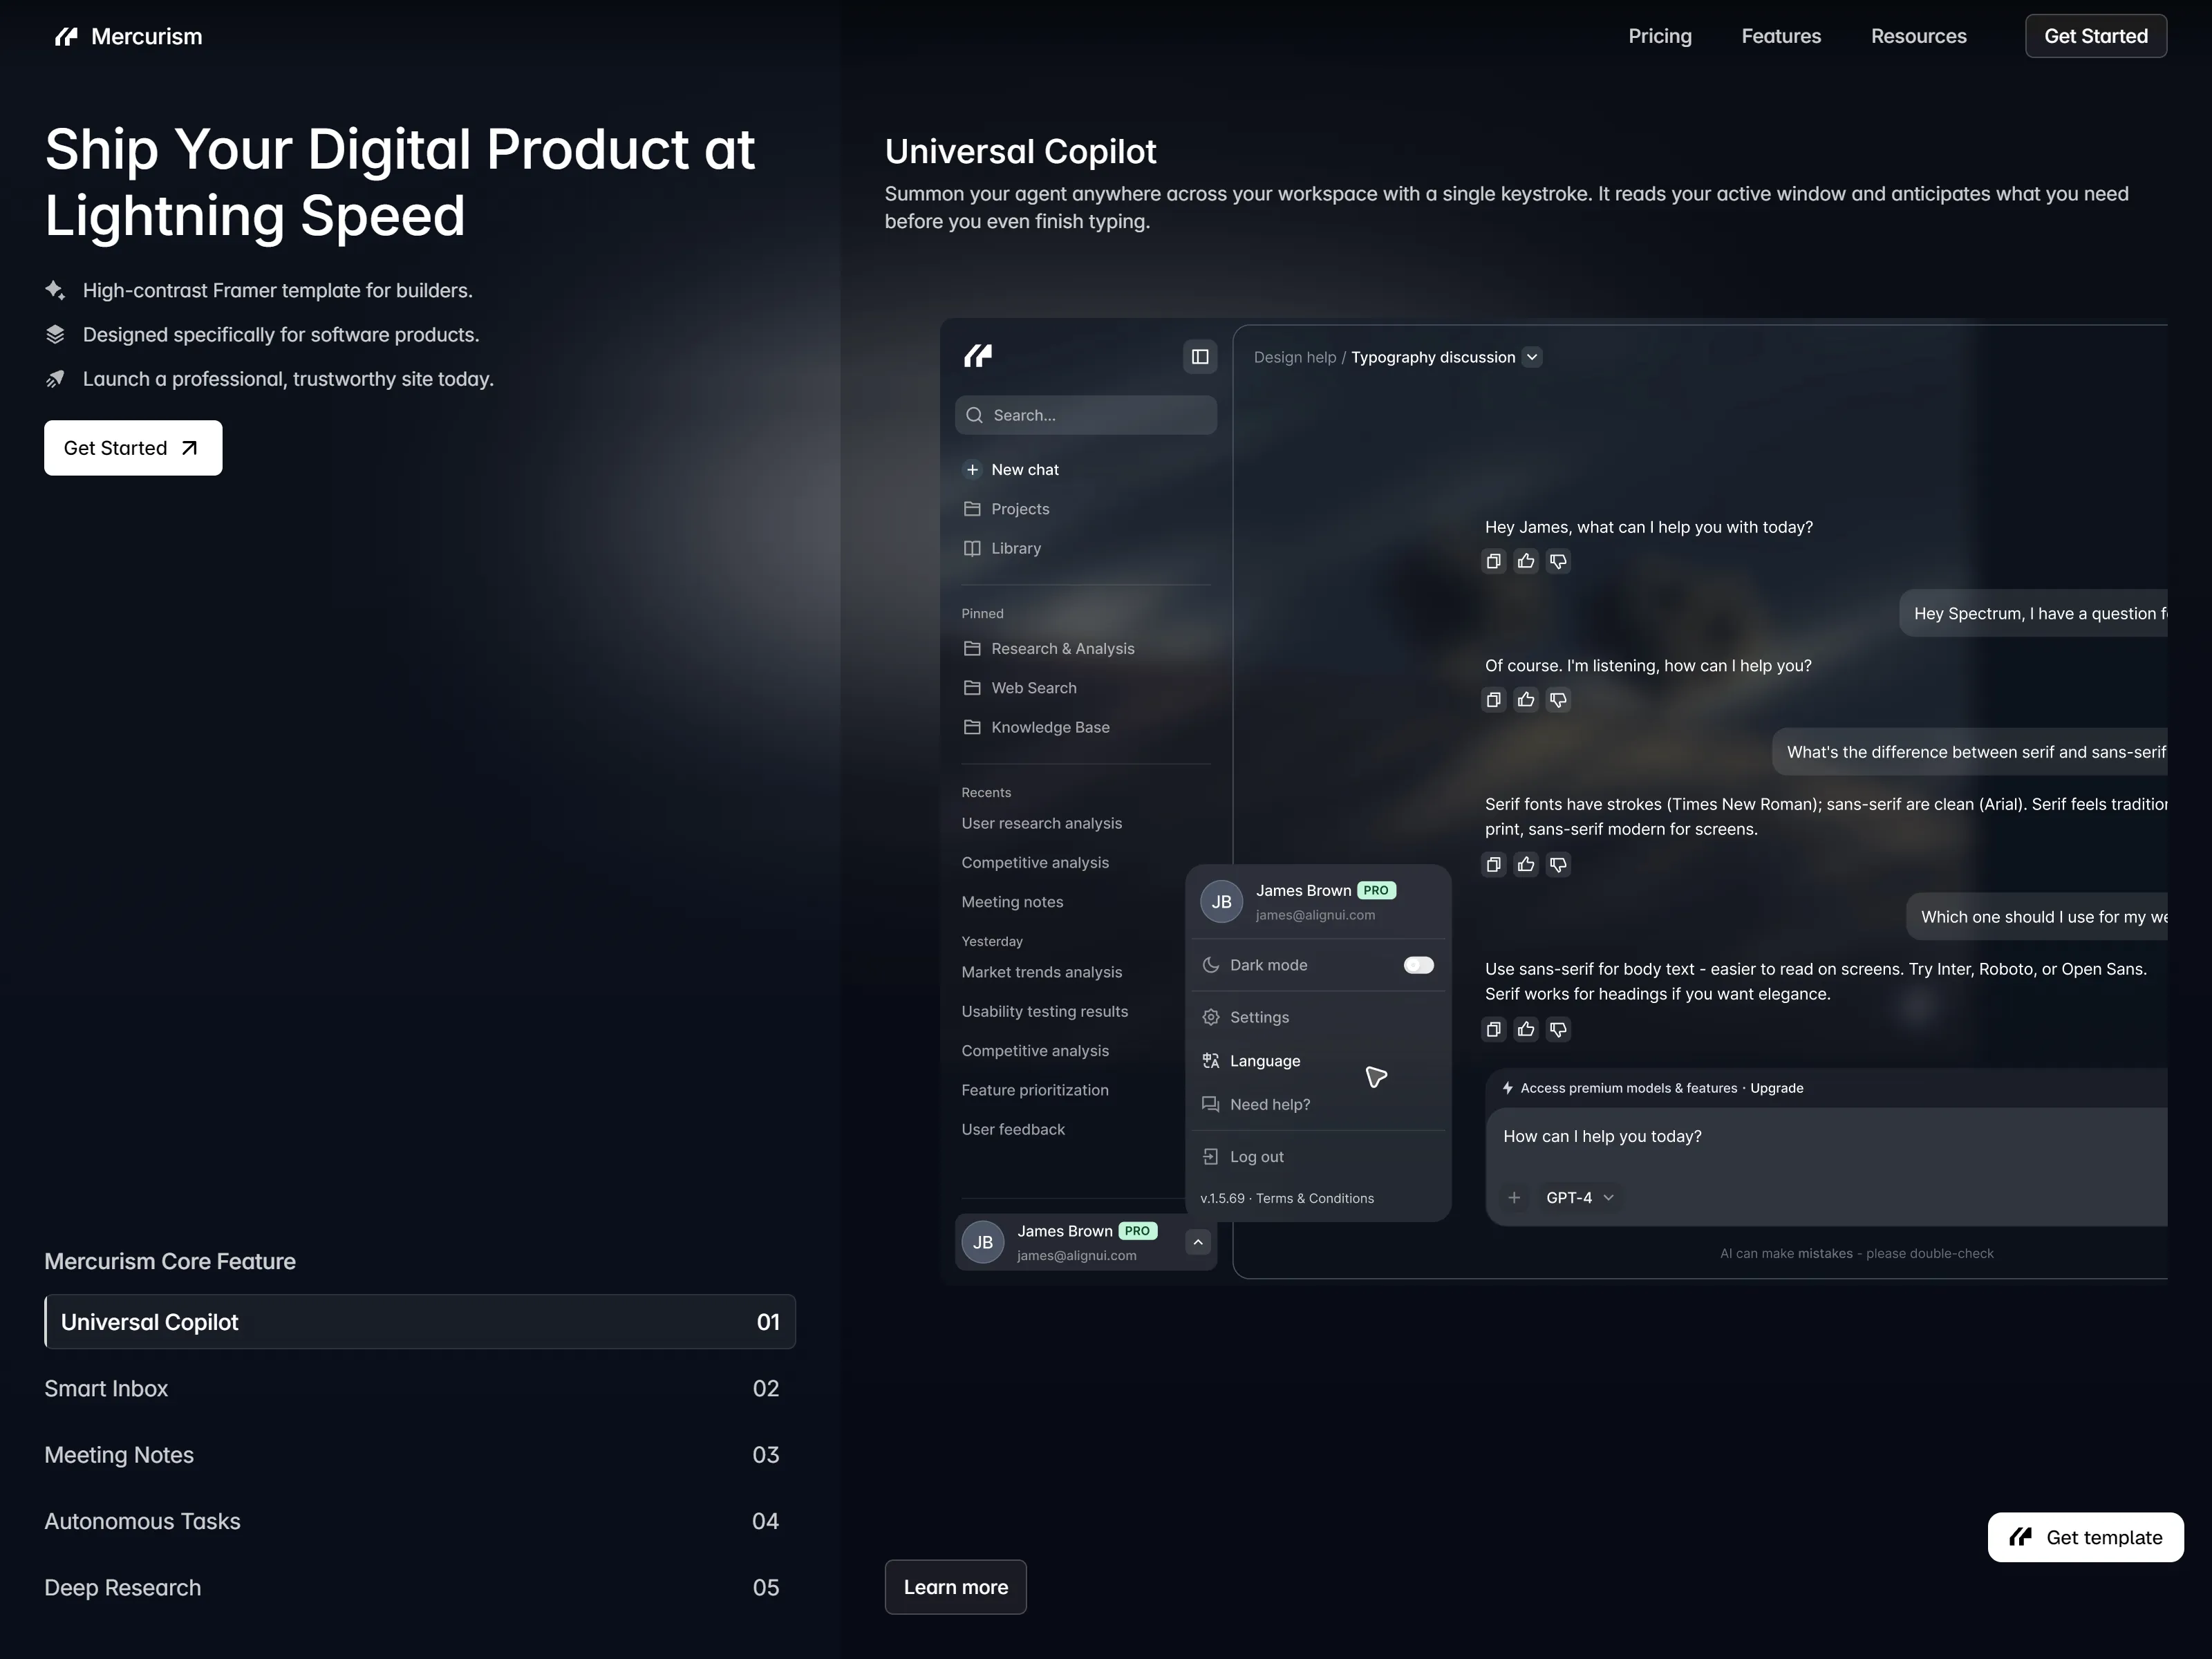Click the navbar Get Started button
The width and height of the screenshot is (2212, 1659).
[2096, 36]
